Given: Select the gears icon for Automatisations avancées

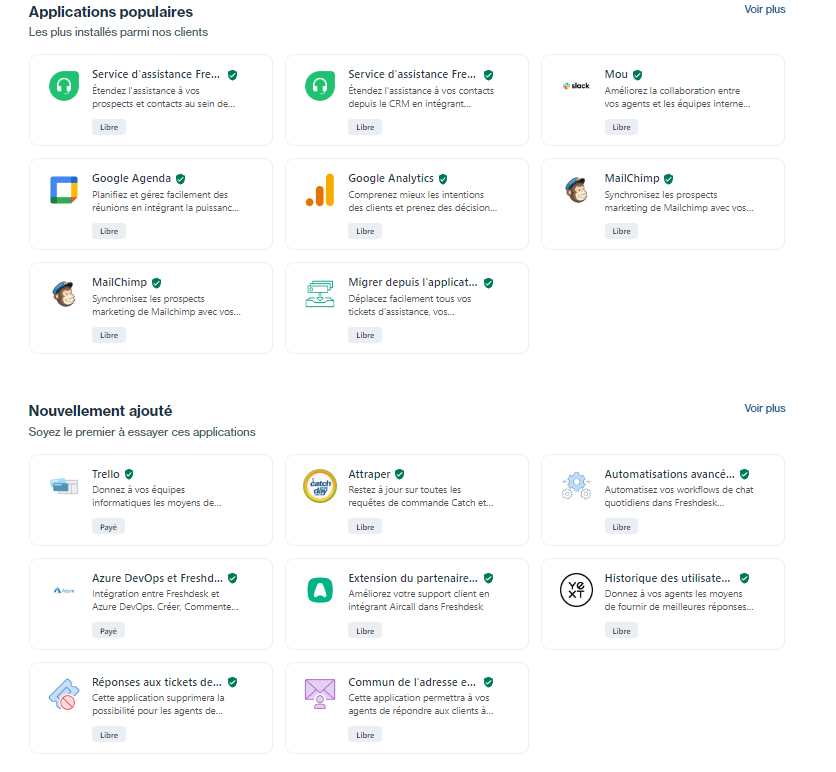Looking at the screenshot, I should (x=576, y=486).
